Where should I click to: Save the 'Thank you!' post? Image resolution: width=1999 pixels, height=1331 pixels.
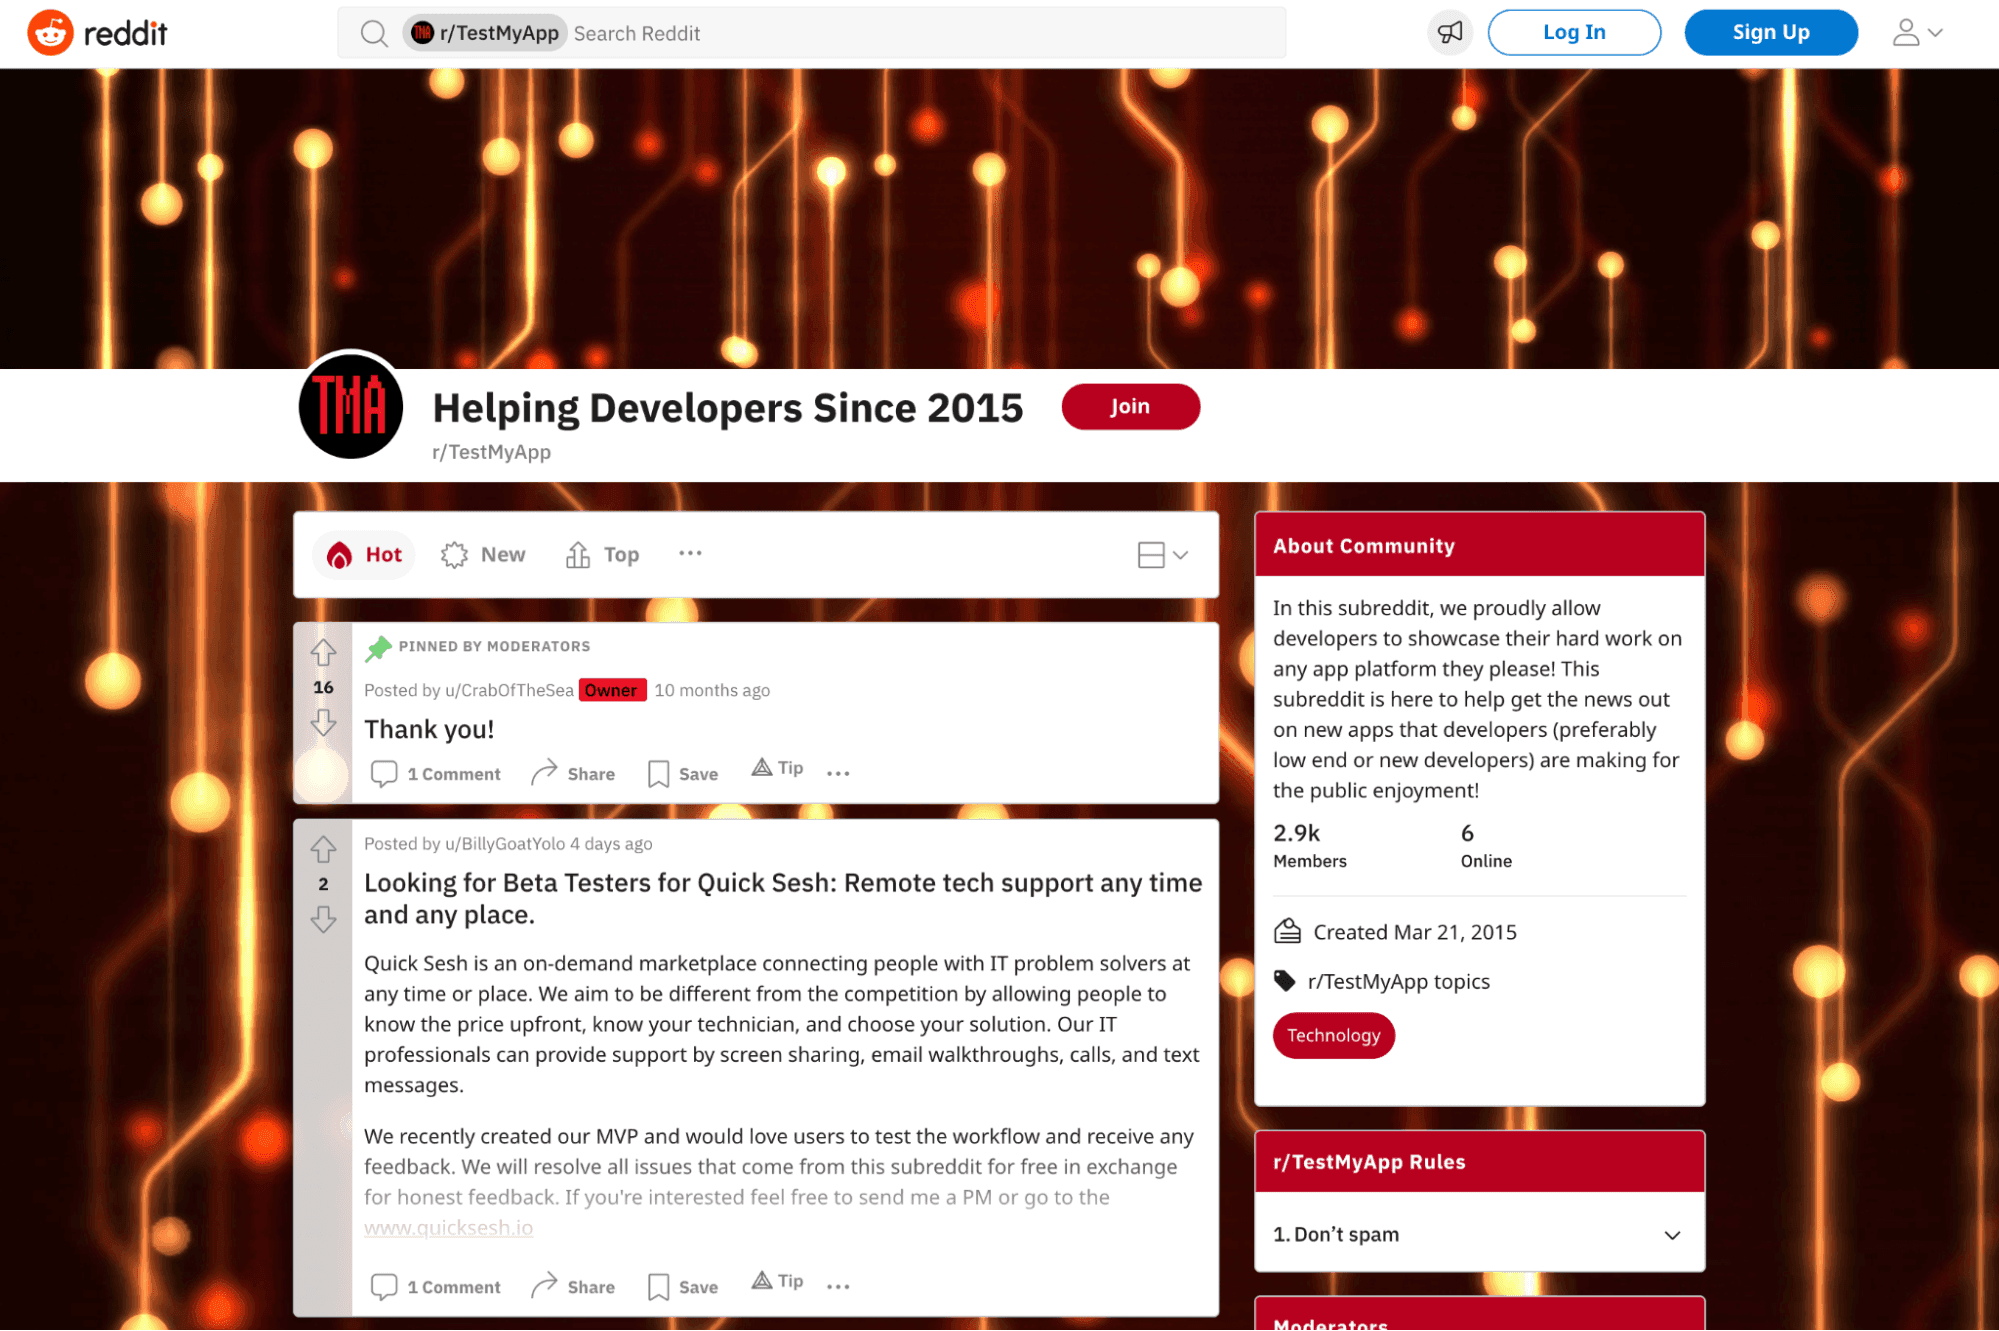pyautogui.click(x=683, y=774)
